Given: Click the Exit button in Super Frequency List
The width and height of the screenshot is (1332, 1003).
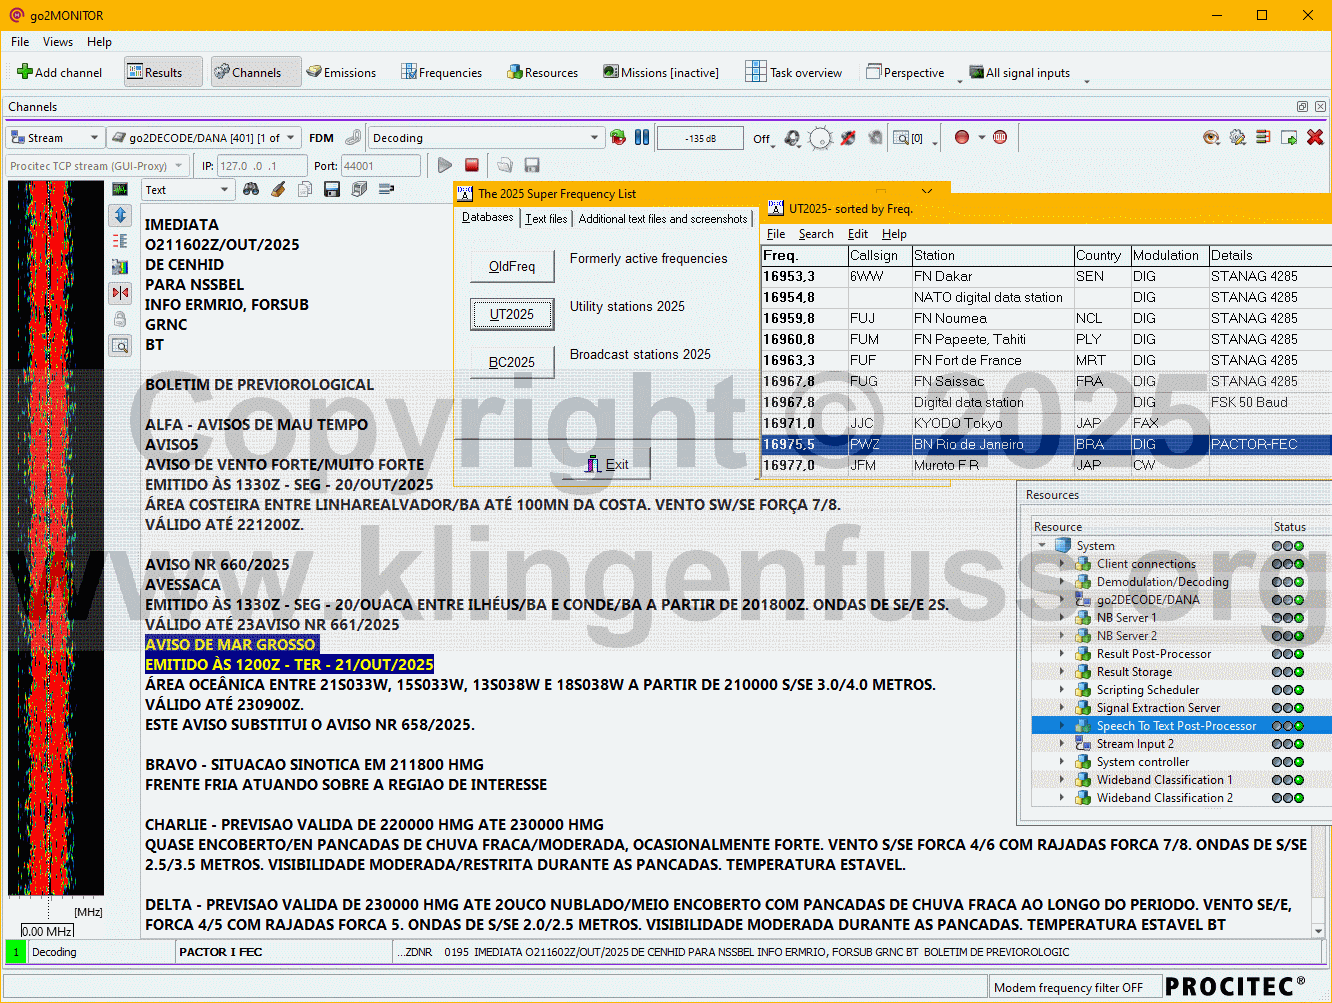Looking at the screenshot, I should click(607, 464).
